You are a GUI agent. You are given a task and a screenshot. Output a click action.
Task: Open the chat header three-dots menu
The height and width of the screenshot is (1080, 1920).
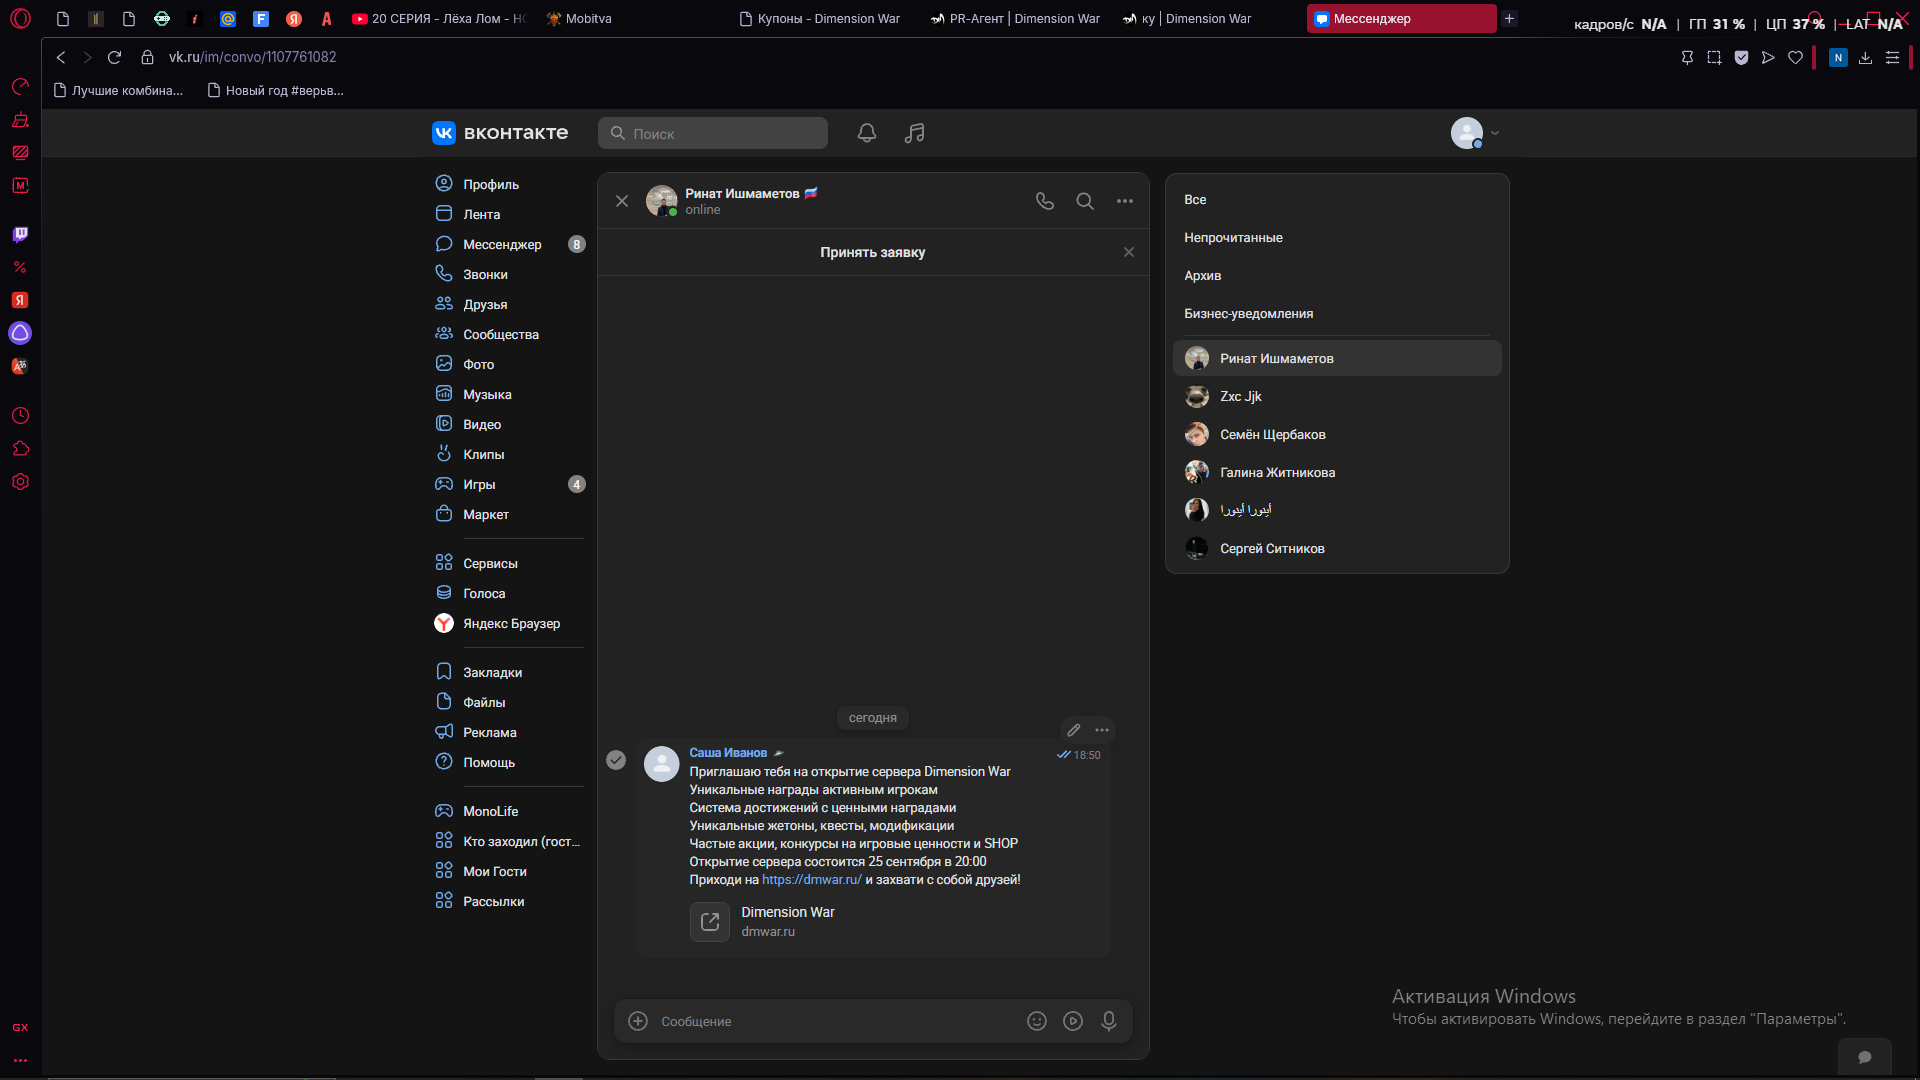coord(1125,201)
